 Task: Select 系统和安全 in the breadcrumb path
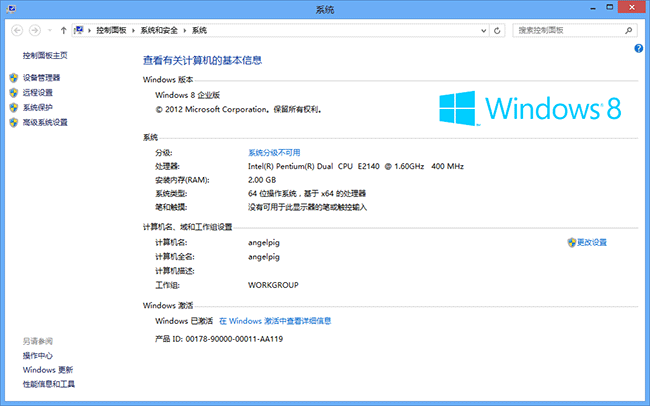(x=159, y=30)
